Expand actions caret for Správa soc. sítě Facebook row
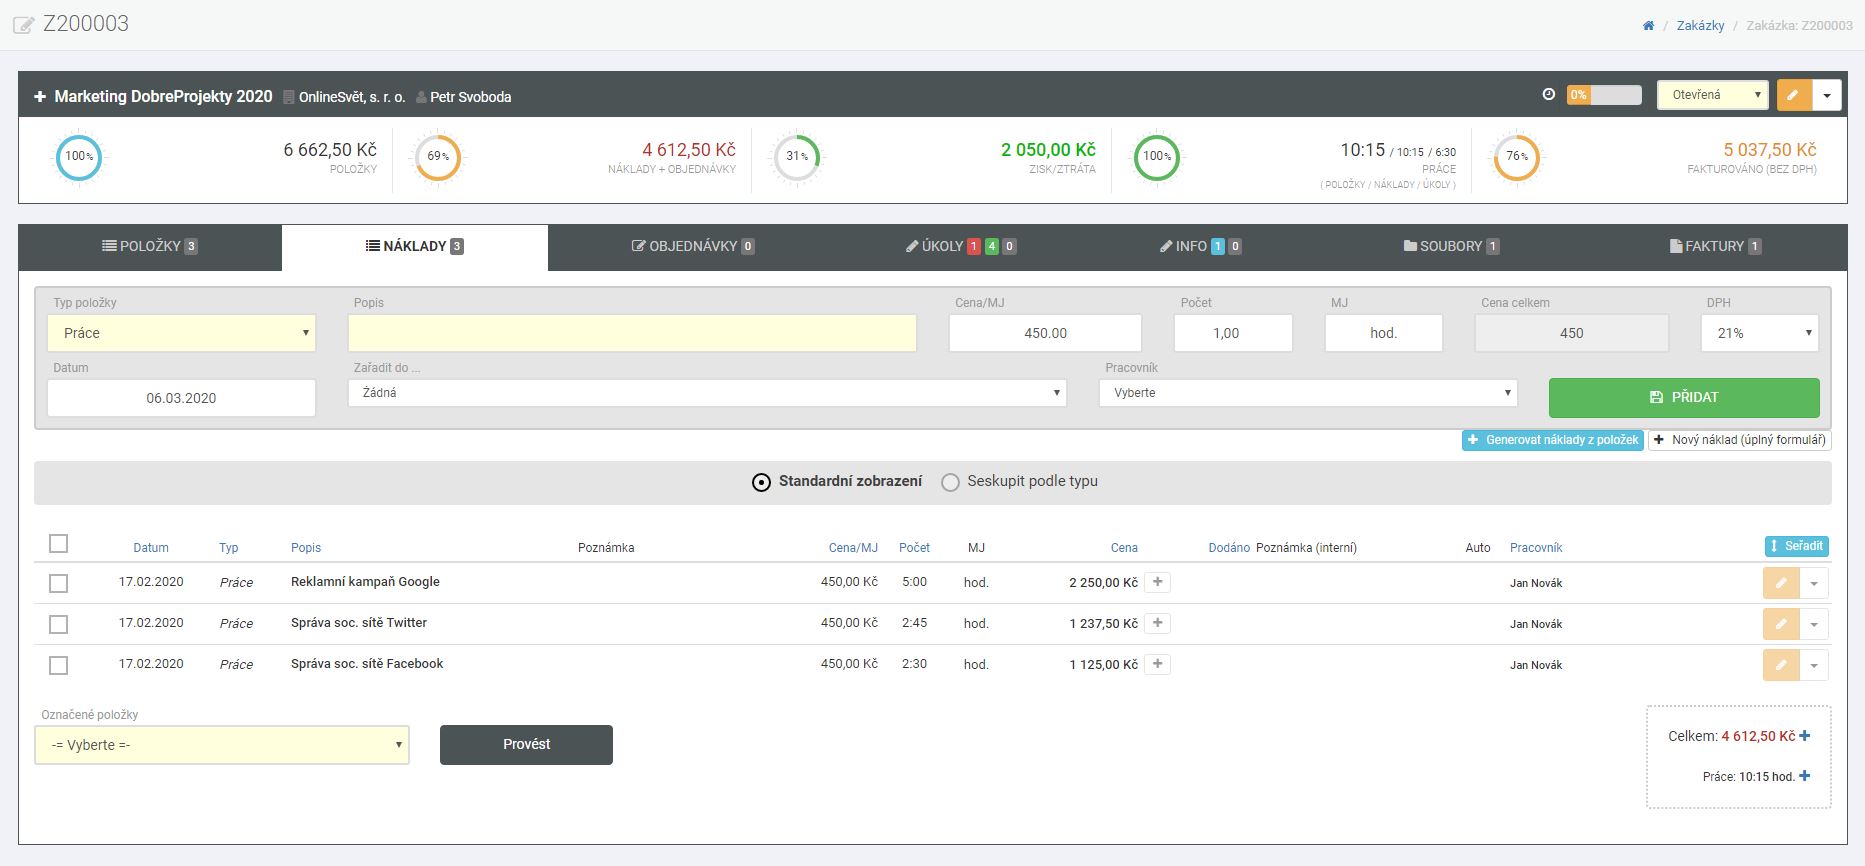The height and width of the screenshot is (866, 1865). (1814, 665)
